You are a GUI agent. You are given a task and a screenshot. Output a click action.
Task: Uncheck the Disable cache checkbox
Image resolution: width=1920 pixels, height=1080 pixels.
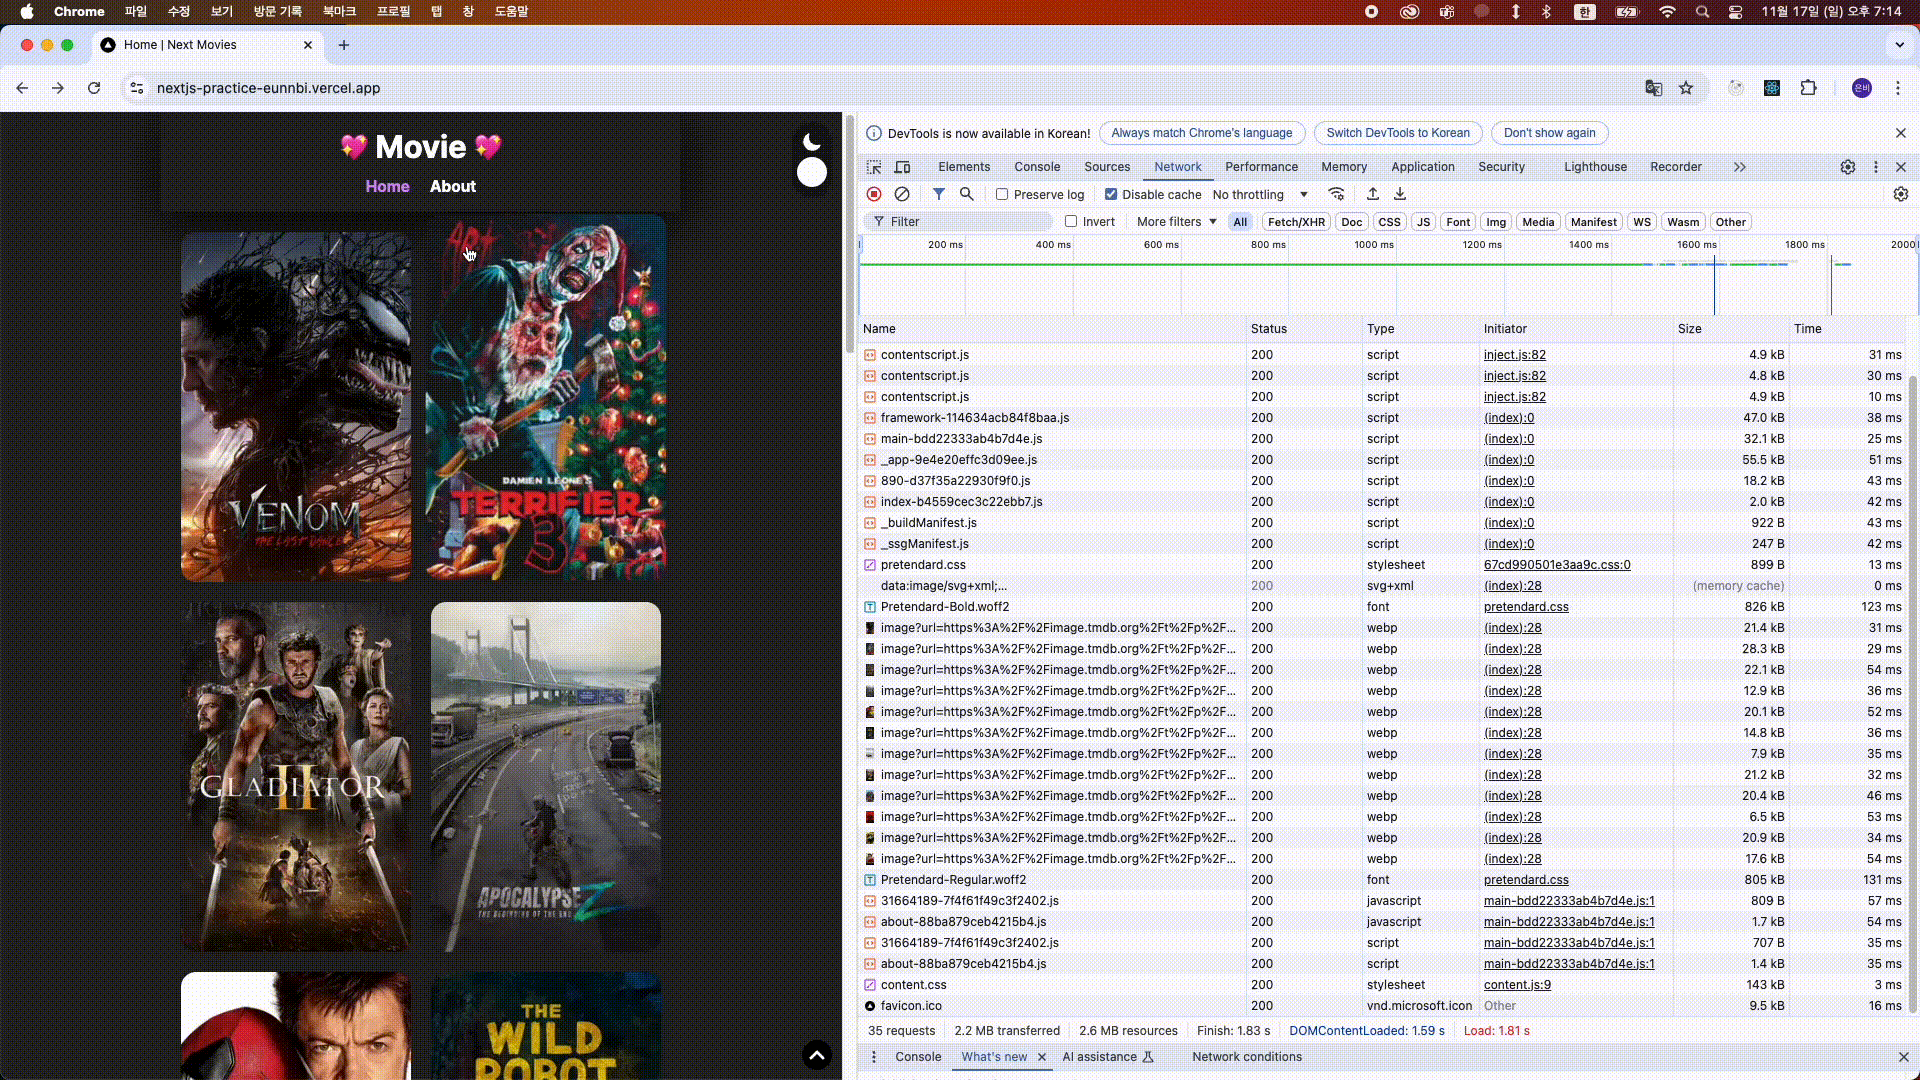point(1111,194)
